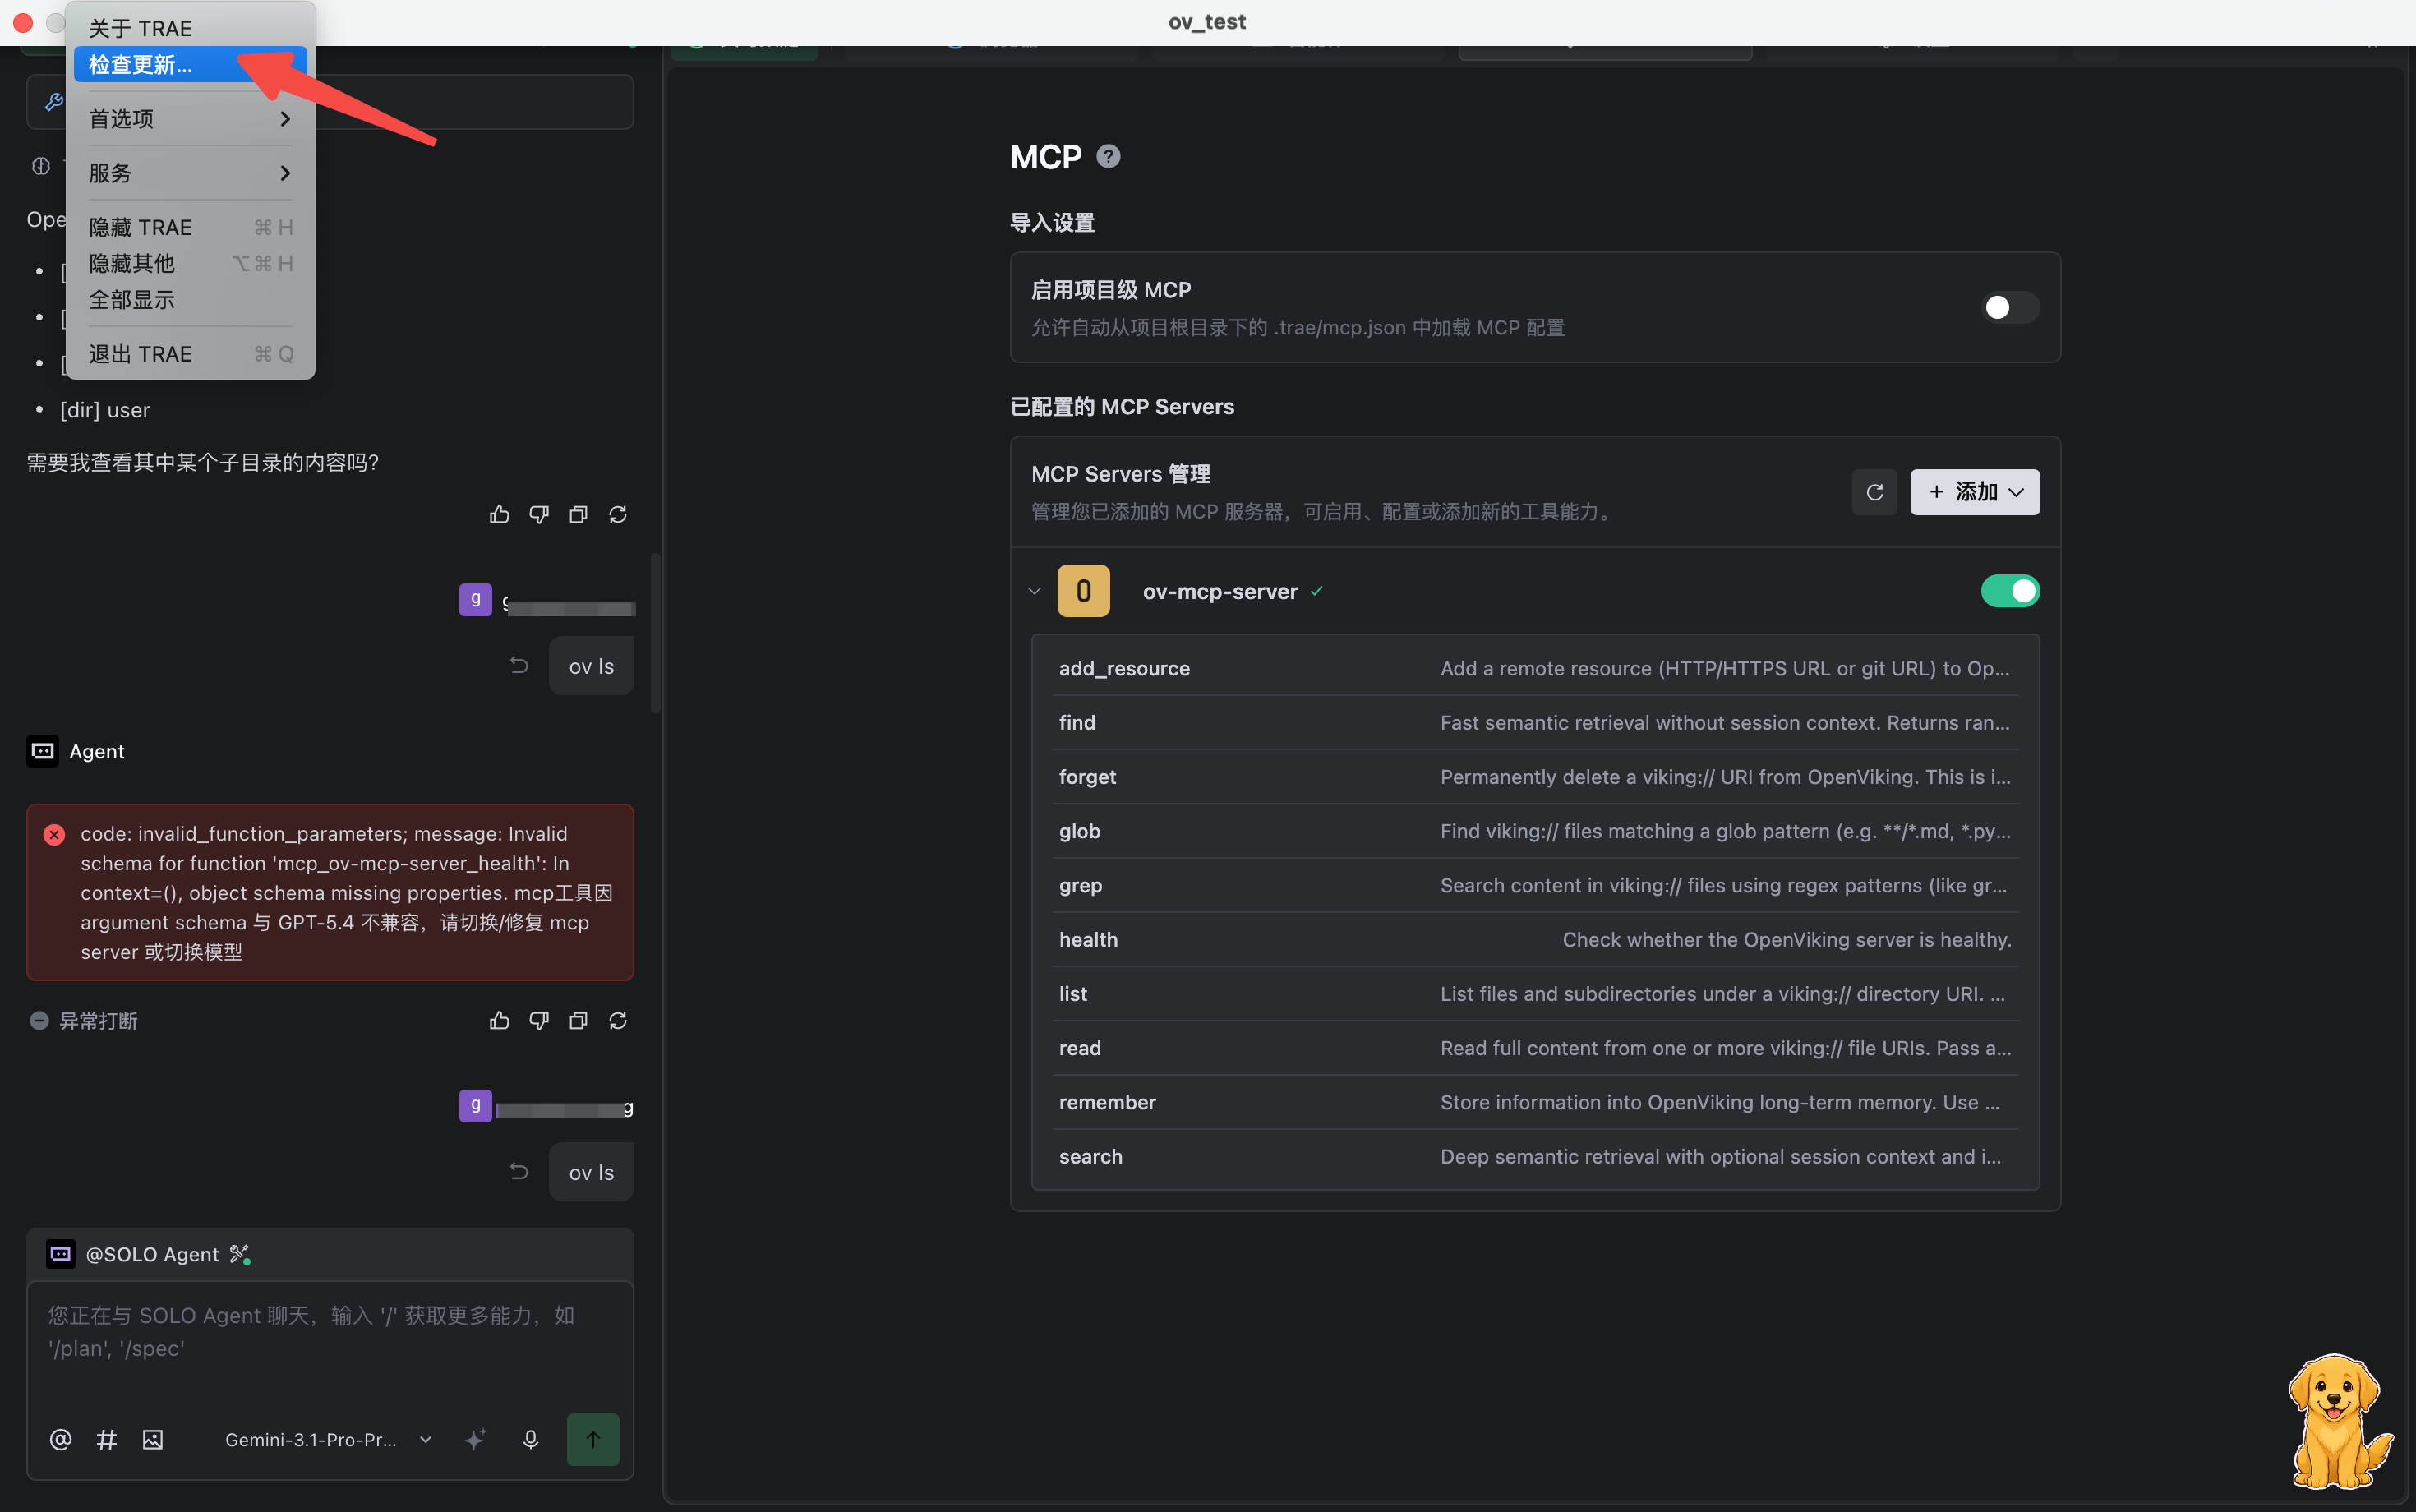2416x1512 pixels.
Task: Select 隐藏 TRAE menu item
Action: [x=190, y=227]
